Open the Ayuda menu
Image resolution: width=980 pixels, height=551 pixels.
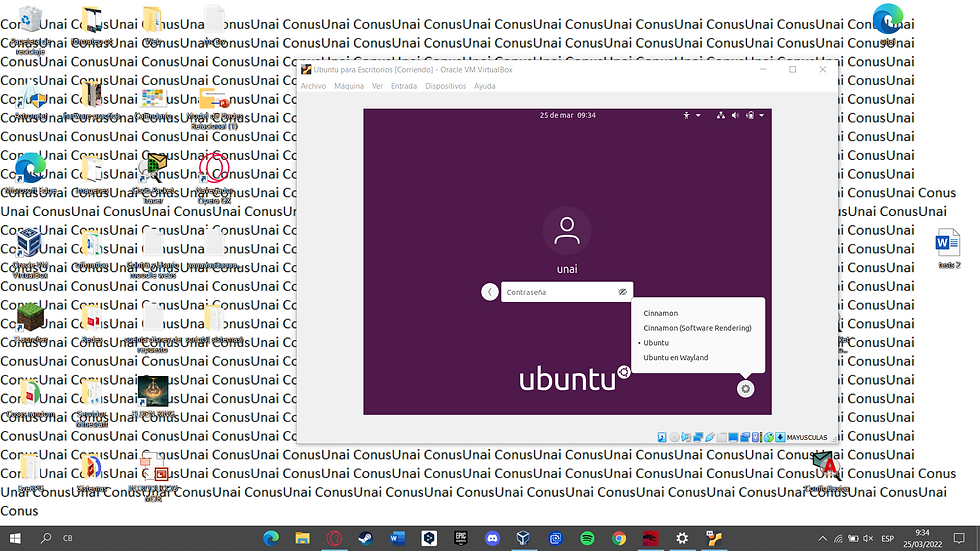[484, 86]
